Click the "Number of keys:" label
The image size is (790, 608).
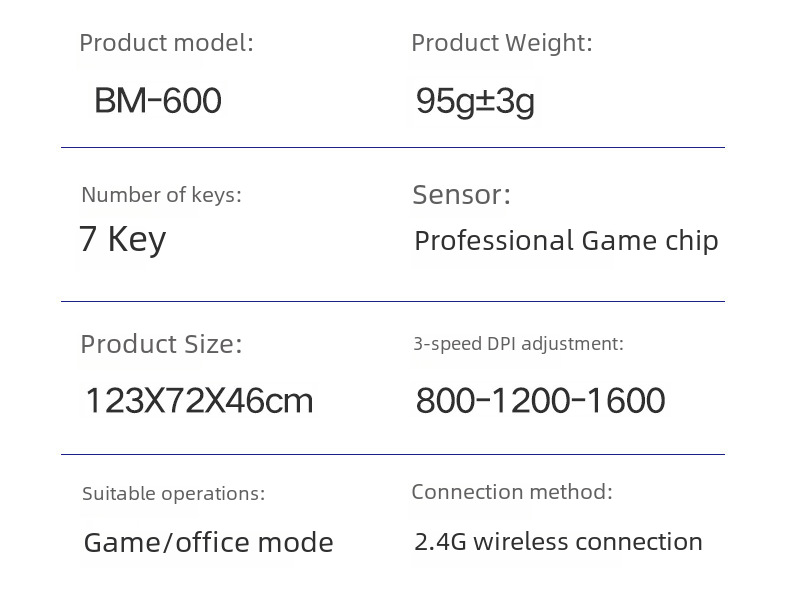click(161, 195)
